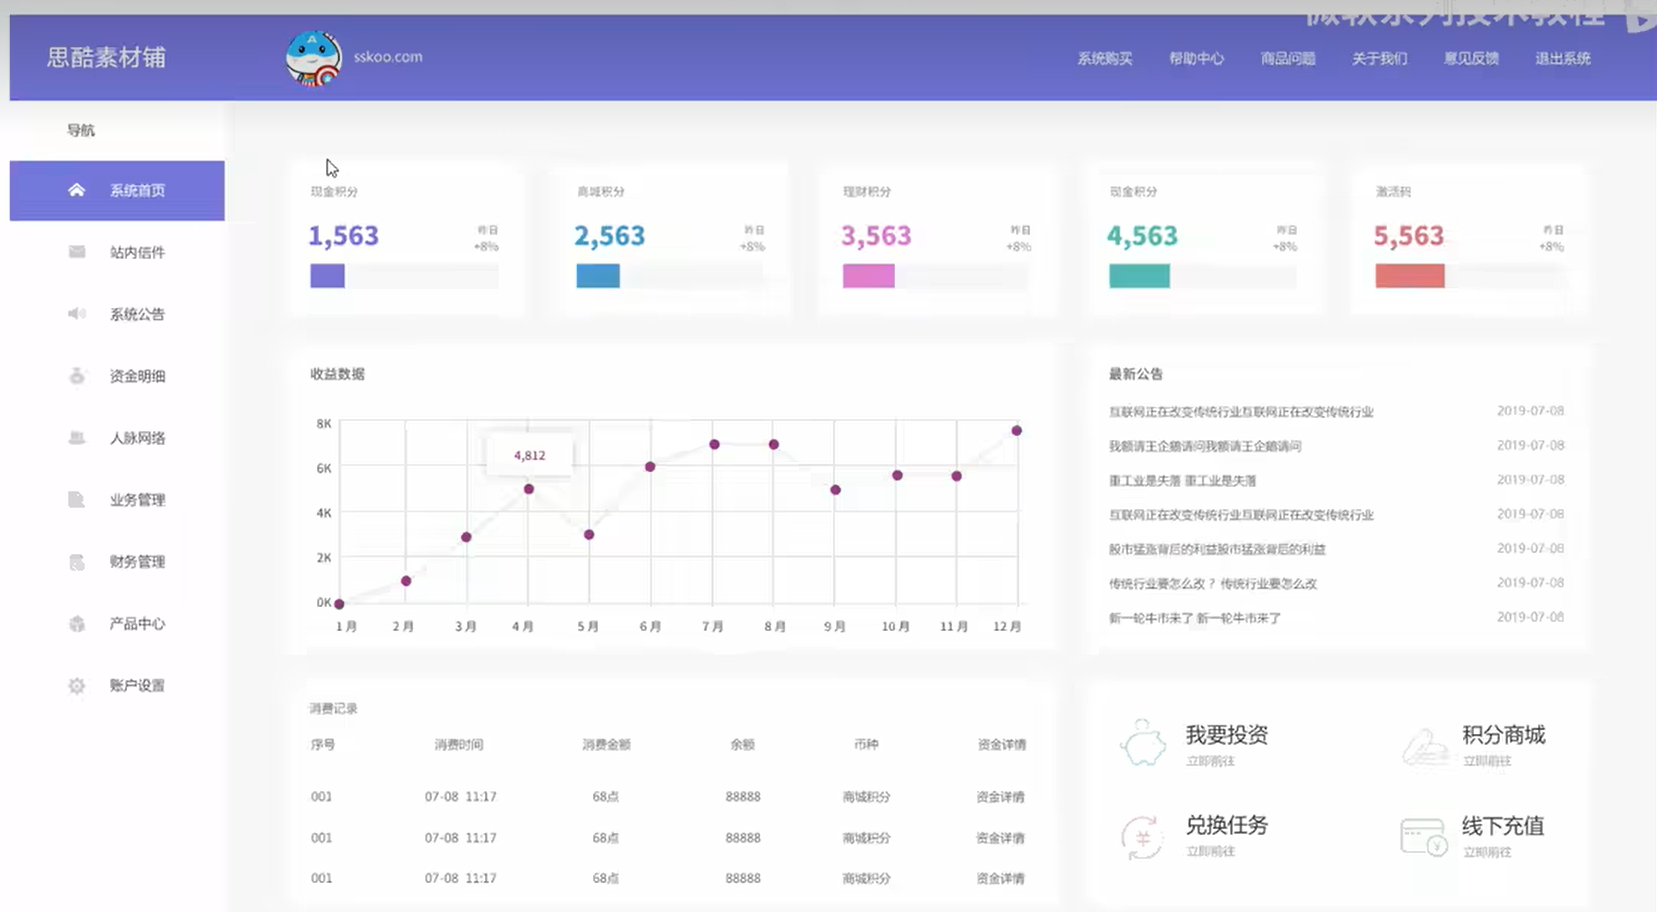1657x912 pixels.
Task: Open 站内信件 in the sidebar
Action: (117, 252)
